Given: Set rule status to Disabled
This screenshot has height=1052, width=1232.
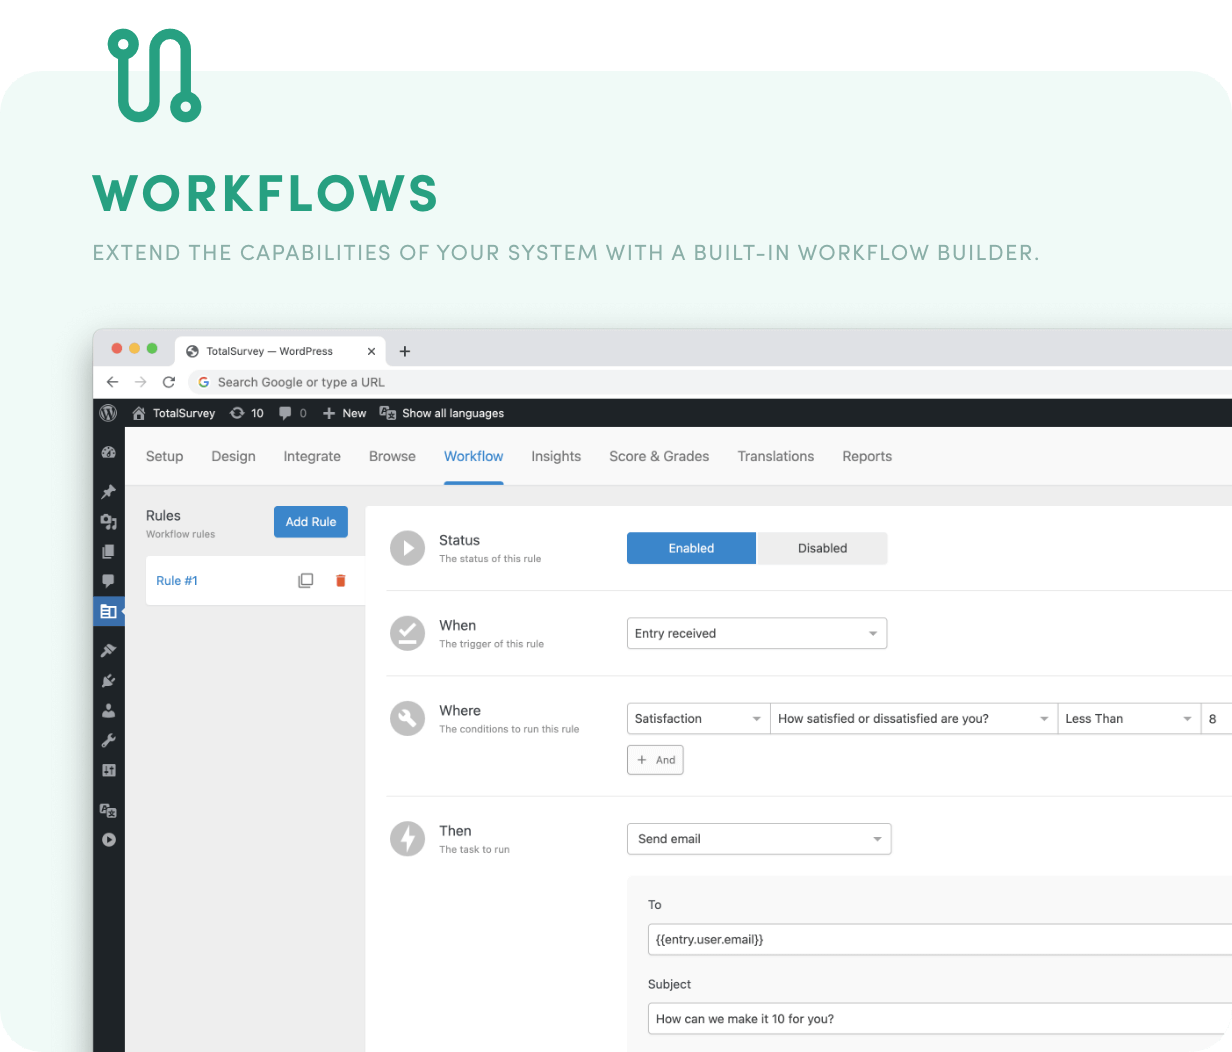Looking at the screenshot, I should coord(822,548).
